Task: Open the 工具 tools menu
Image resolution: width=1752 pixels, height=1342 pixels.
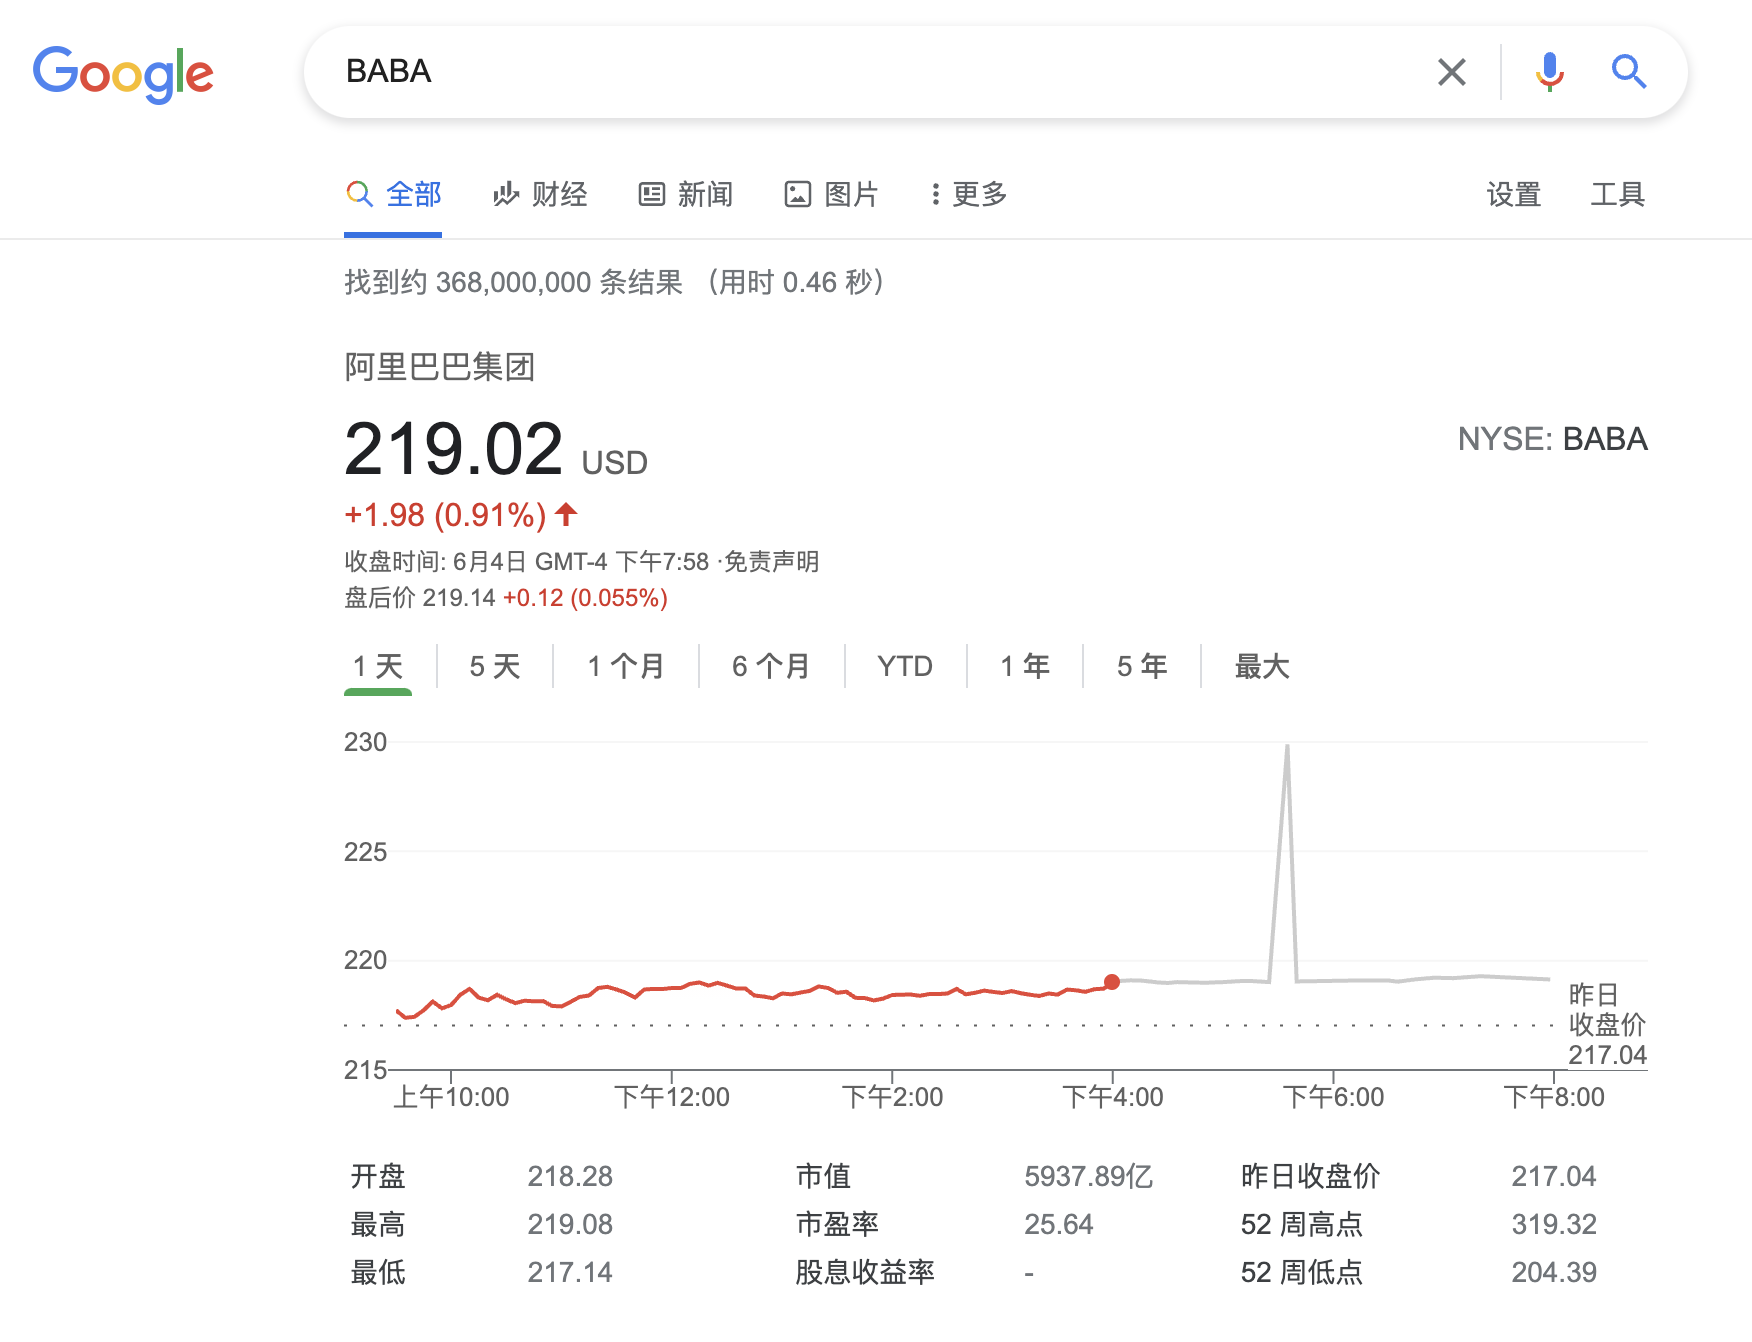Action: 1617,194
